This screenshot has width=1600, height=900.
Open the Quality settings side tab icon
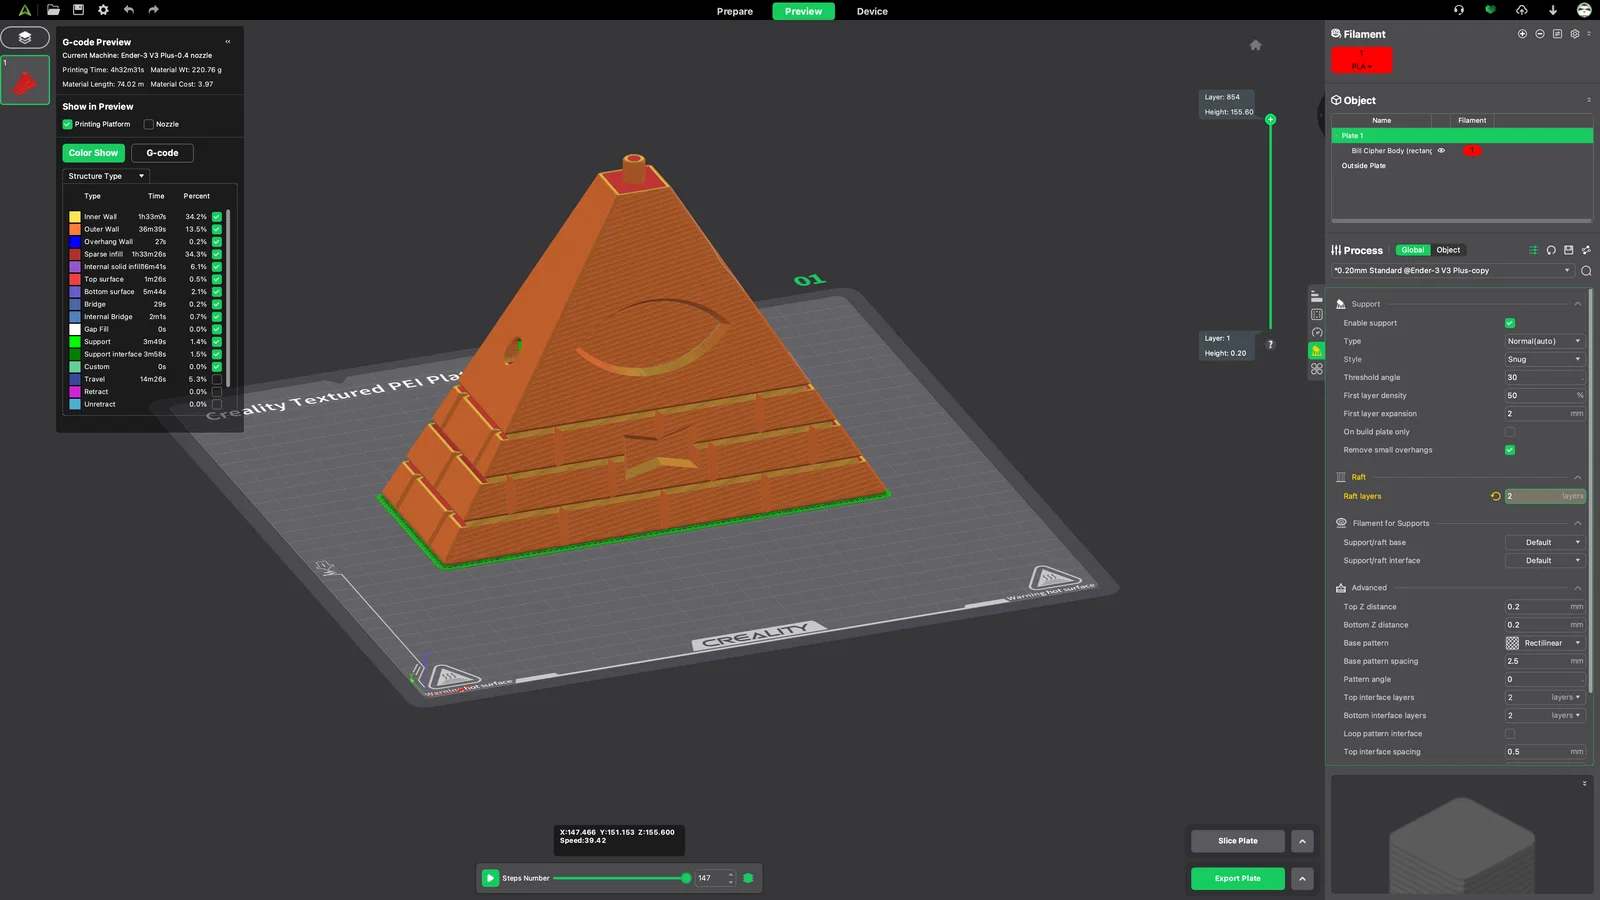tap(1317, 296)
